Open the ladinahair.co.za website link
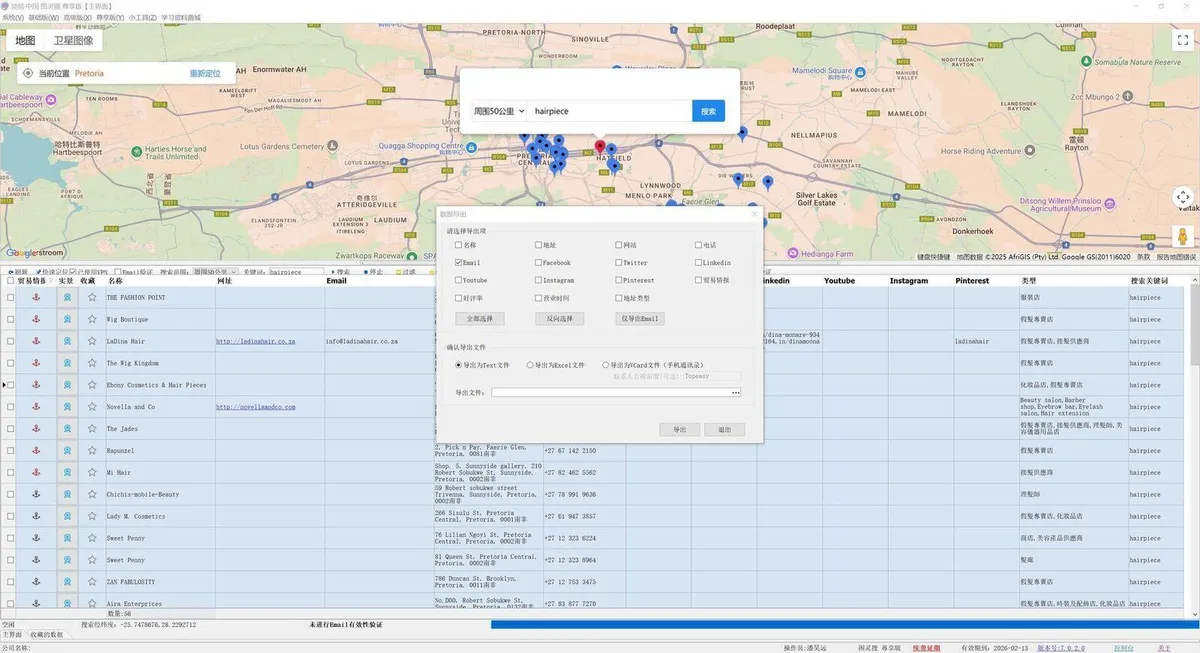The height and width of the screenshot is (653, 1200). click(255, 341)
